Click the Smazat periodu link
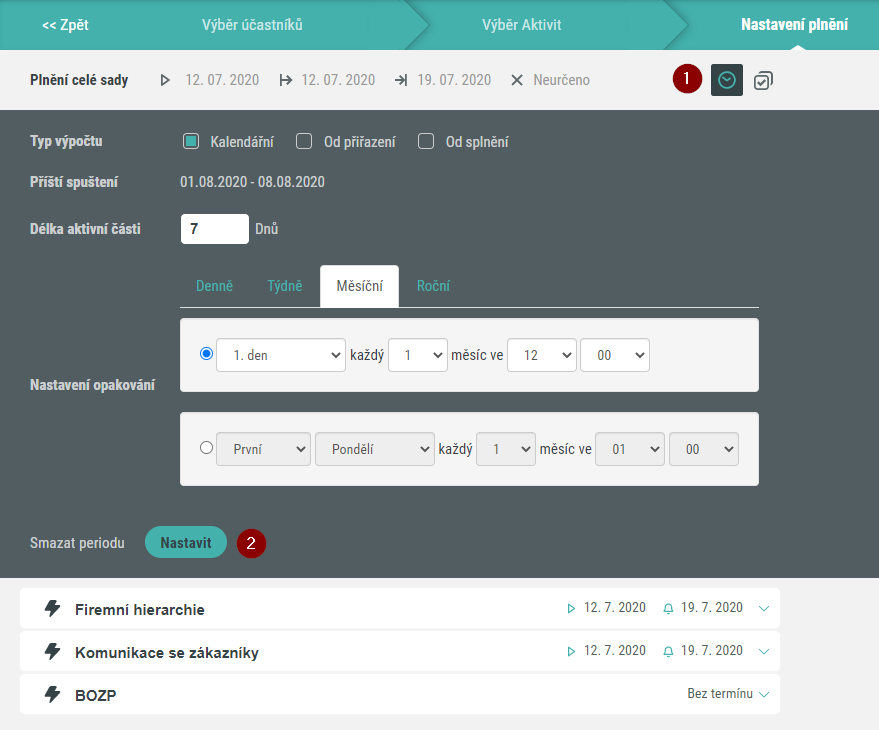This screenshot has width=879, height=730. [77, 543]
